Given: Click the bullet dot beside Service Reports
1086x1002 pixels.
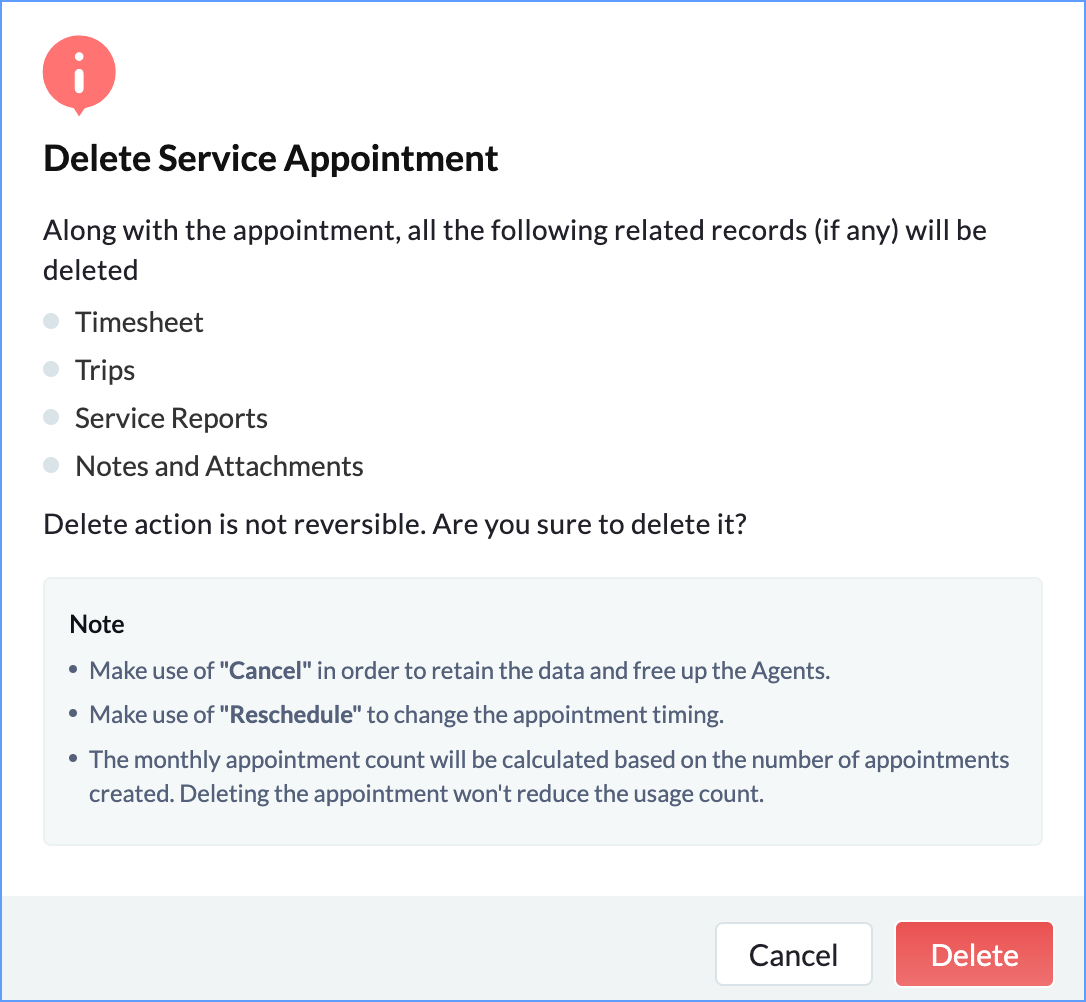Looking at the screenshot, I should point(52,418).
